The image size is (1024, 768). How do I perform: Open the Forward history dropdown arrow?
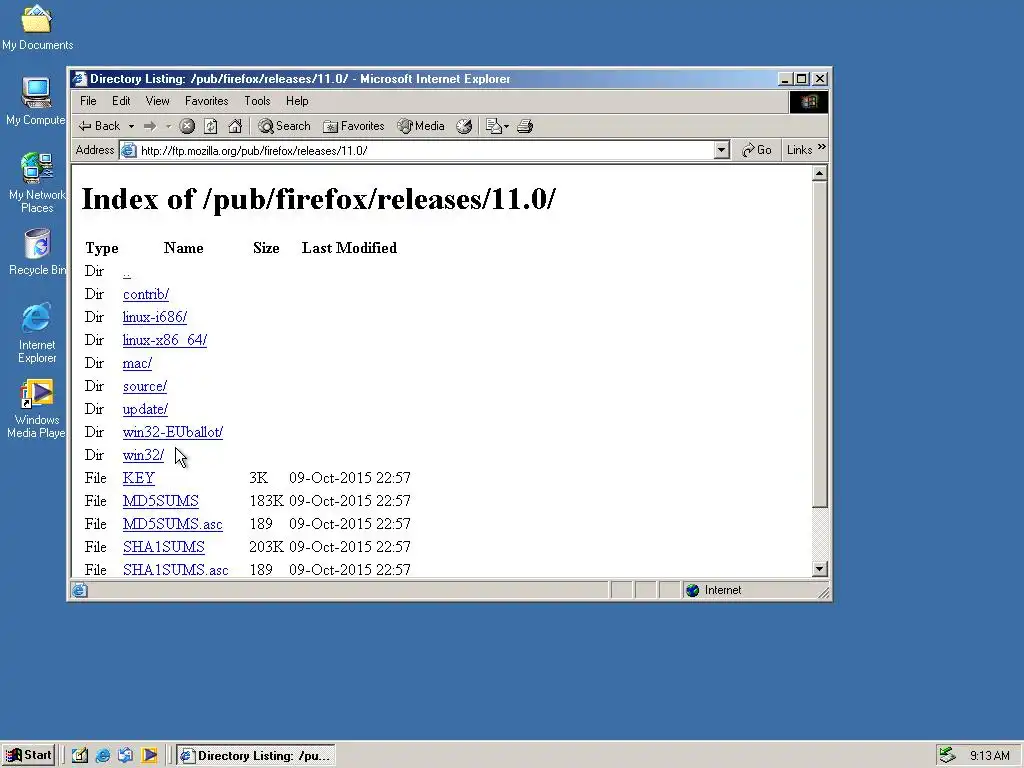point(168,126)
